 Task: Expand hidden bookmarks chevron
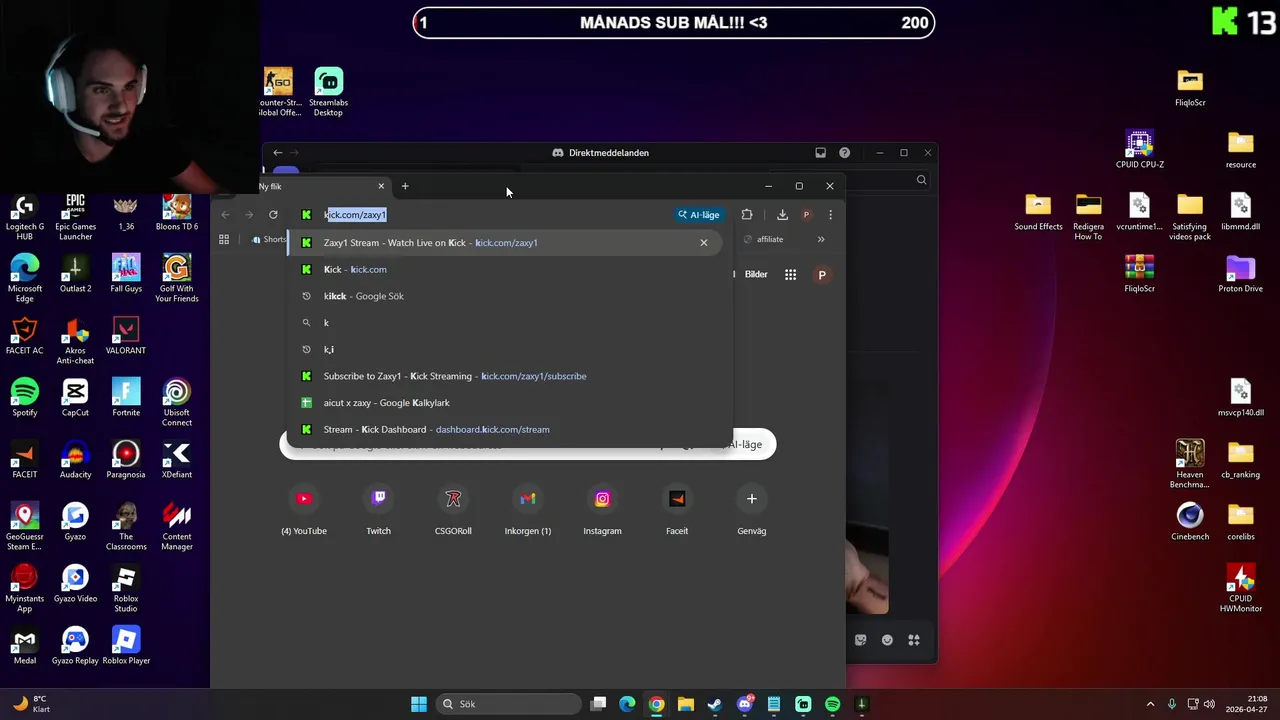coord(821,240)
